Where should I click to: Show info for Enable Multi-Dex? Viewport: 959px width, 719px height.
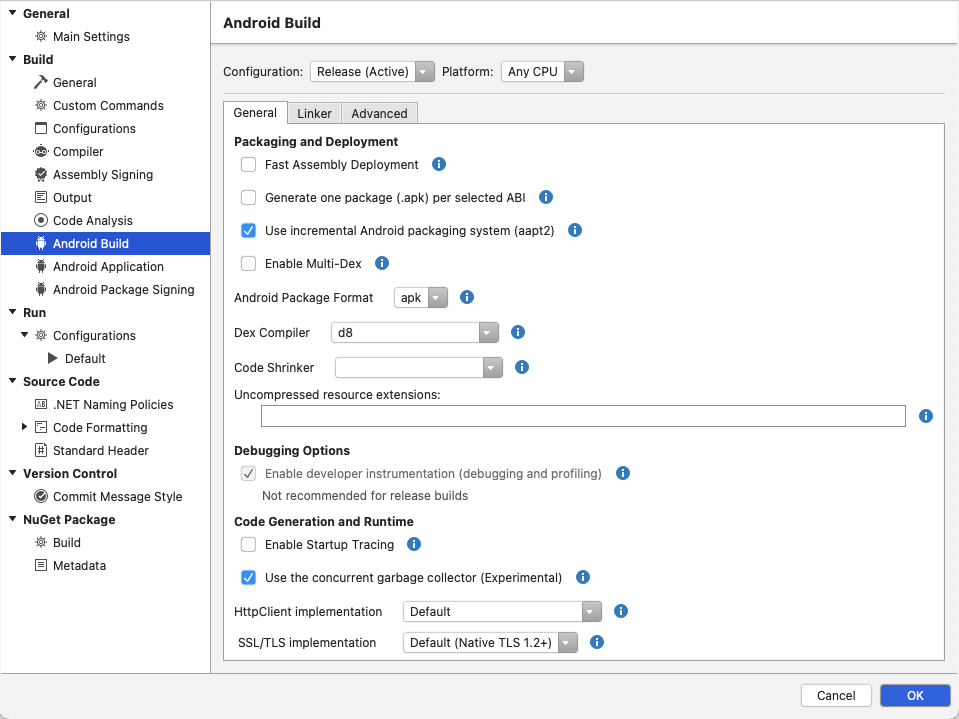(382, 263)
